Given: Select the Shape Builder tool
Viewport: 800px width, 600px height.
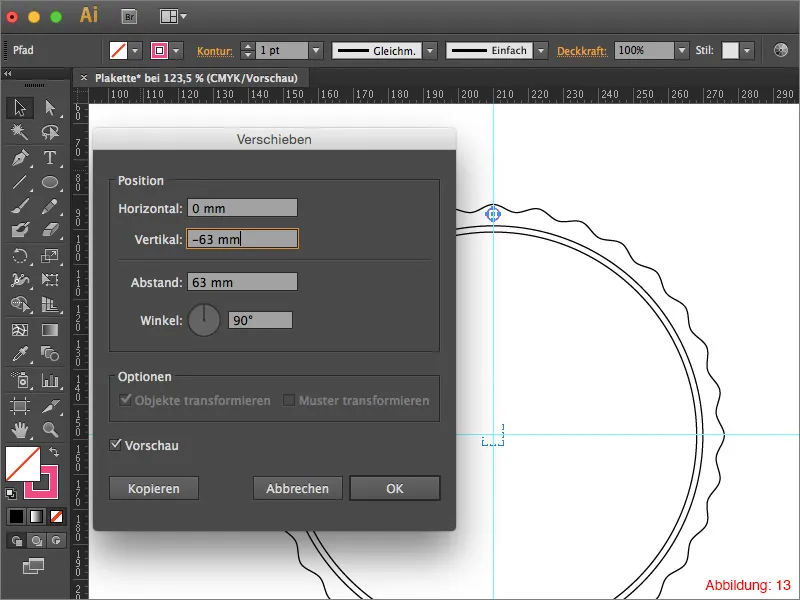Looking at the screenshot, I should point(19,305).
